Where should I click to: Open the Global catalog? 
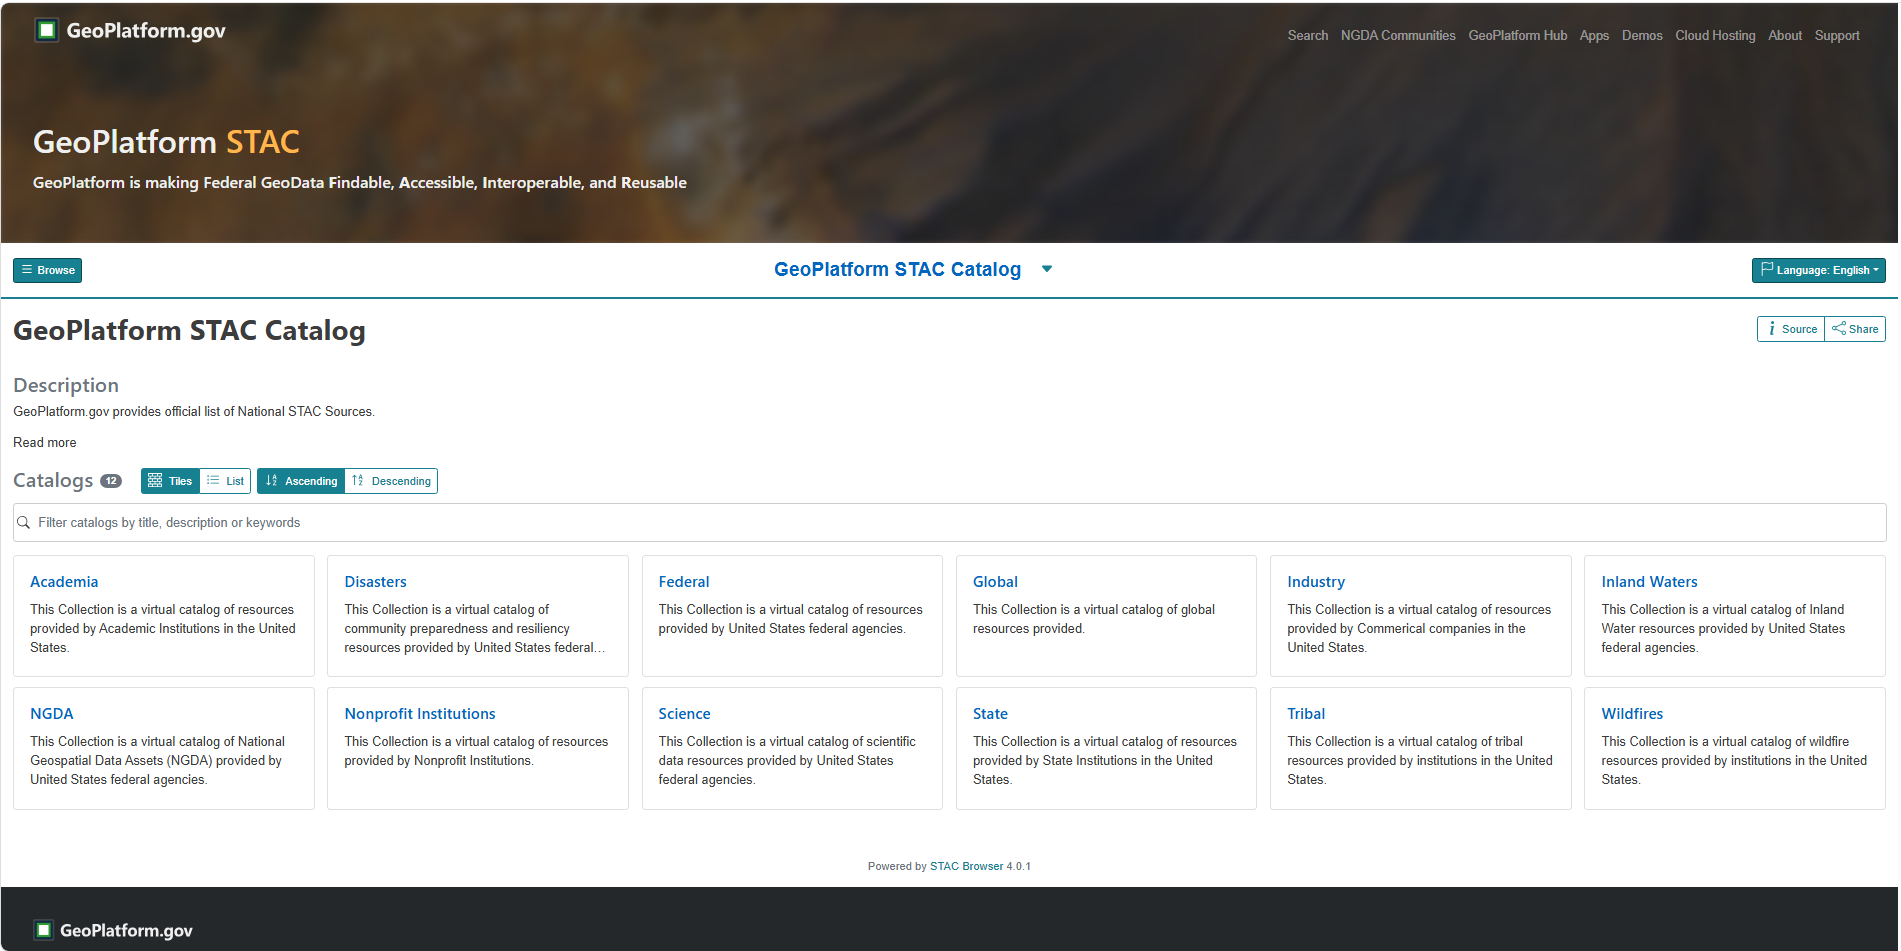995,582
